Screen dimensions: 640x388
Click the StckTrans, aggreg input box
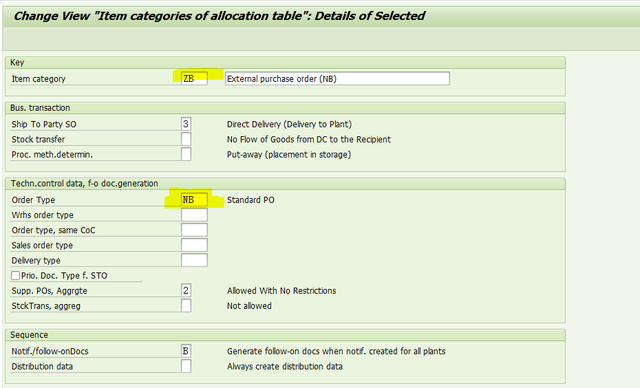(x=186, y=306)
